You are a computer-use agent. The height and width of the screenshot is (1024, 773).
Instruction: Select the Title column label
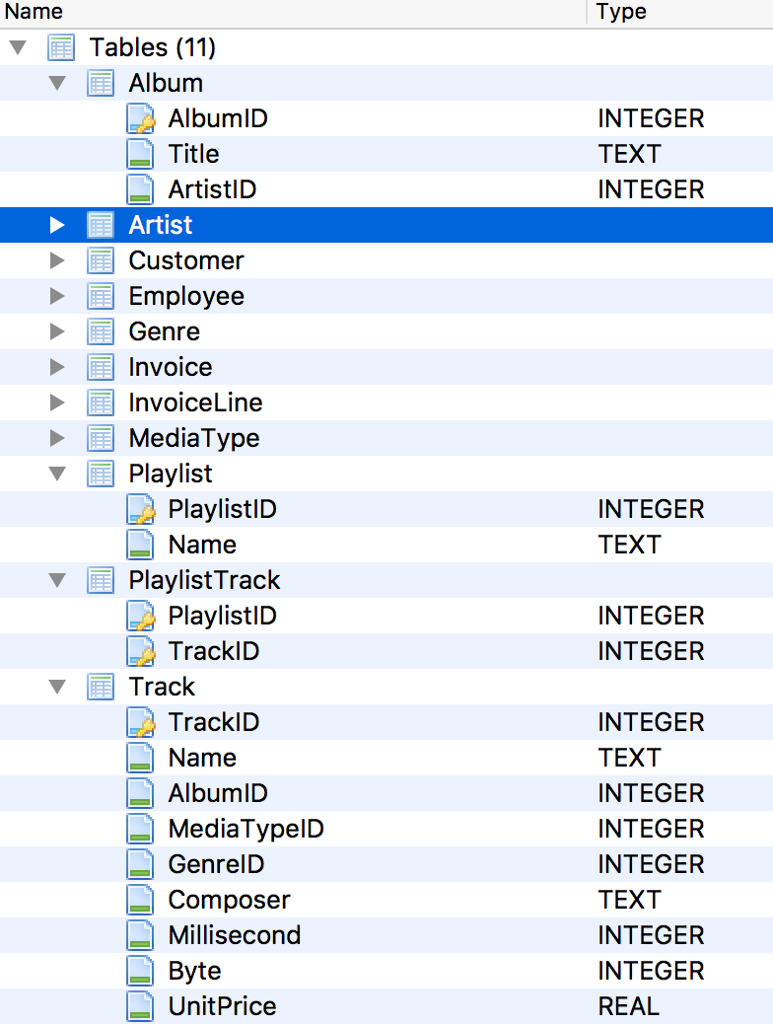193,154
